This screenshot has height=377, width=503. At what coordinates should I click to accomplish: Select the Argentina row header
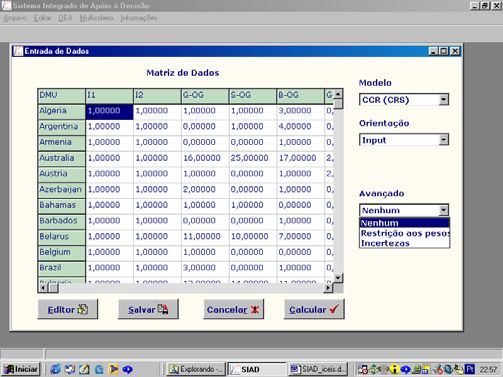(x=62, y=127)
